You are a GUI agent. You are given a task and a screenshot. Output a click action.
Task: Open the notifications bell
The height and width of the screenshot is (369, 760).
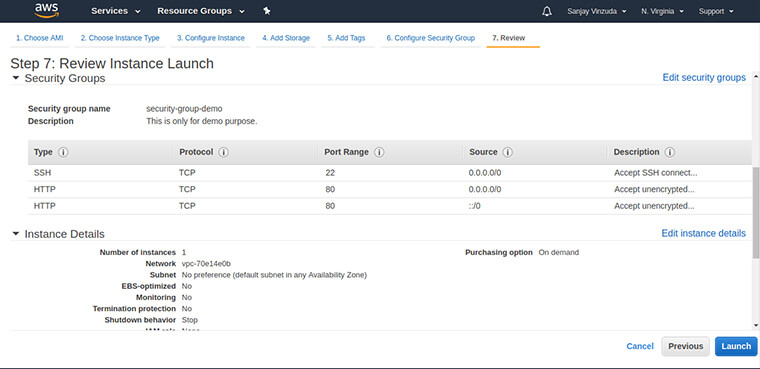[x=547, y=11]
